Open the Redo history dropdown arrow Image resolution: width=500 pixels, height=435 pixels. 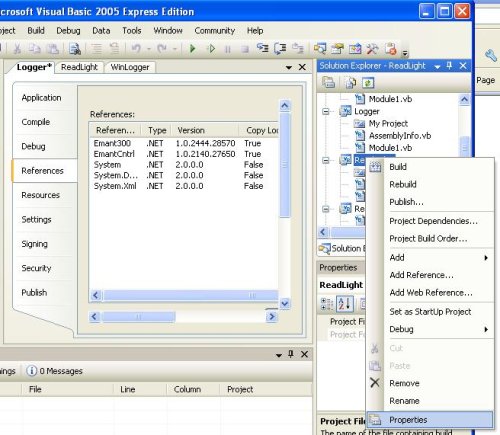(x=175, y=49)
